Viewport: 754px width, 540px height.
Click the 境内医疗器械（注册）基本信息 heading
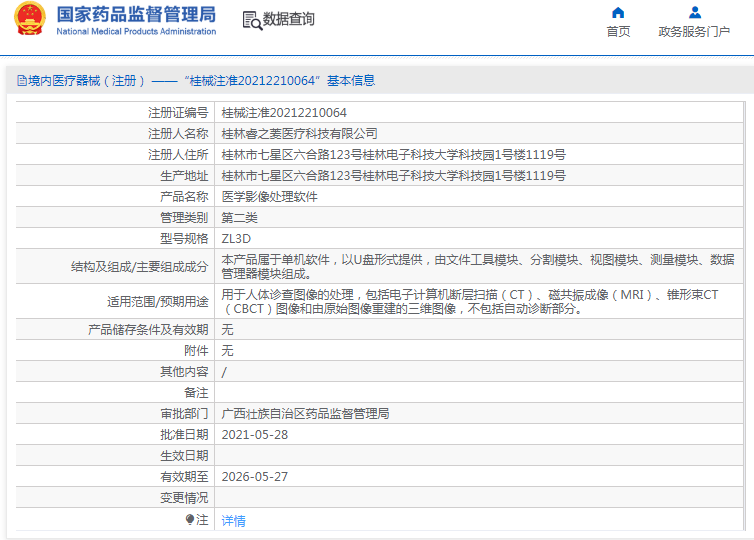click(196, 80)
